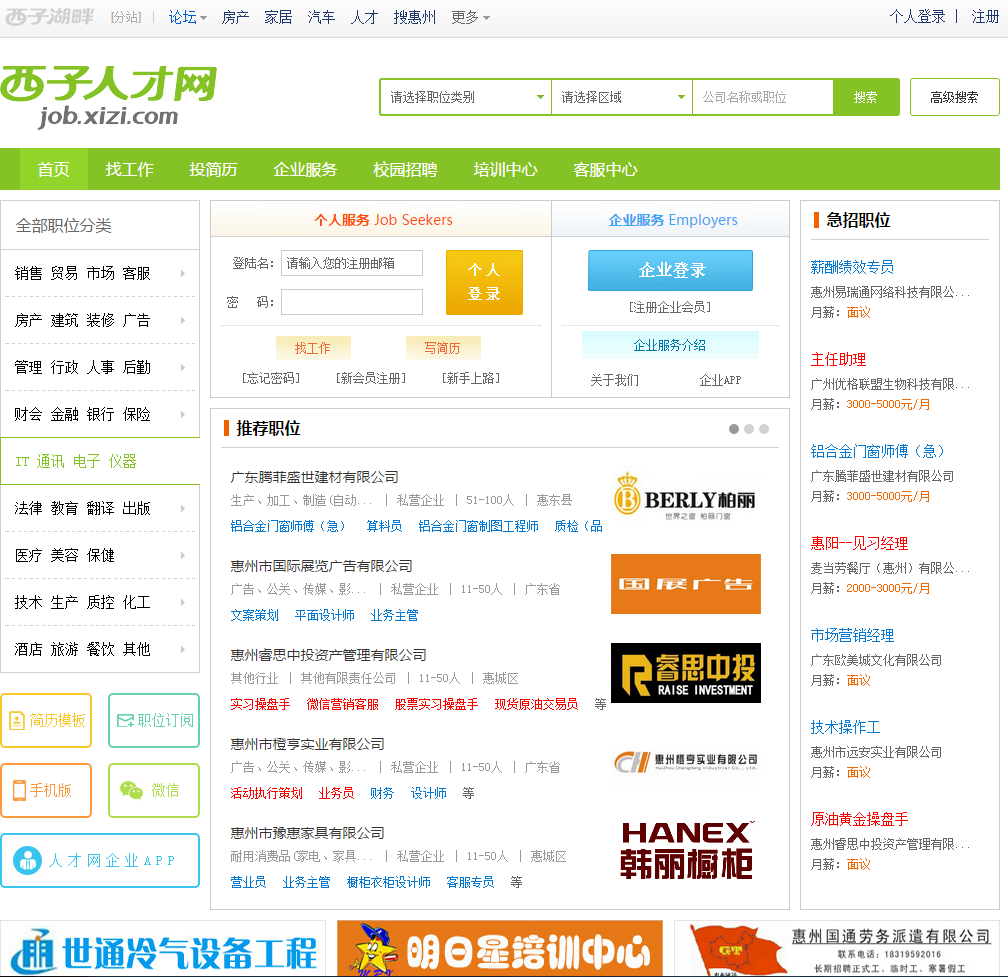This screenshot has height=977, width=1008.
Task: Open the 找工作 find jobs menu
Action: (x=129, y=169)
